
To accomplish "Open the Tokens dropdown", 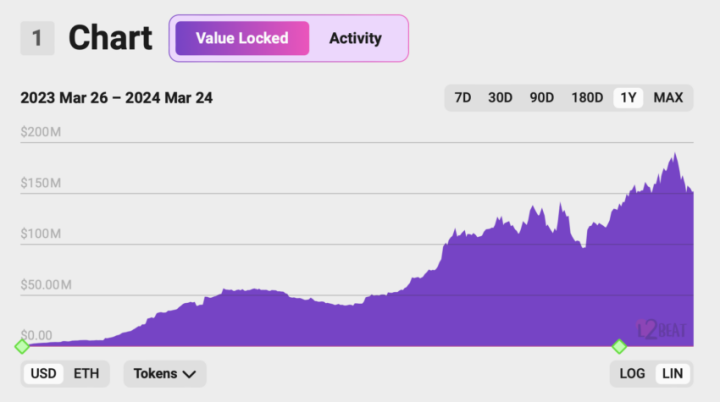I will tap(165, 374).
